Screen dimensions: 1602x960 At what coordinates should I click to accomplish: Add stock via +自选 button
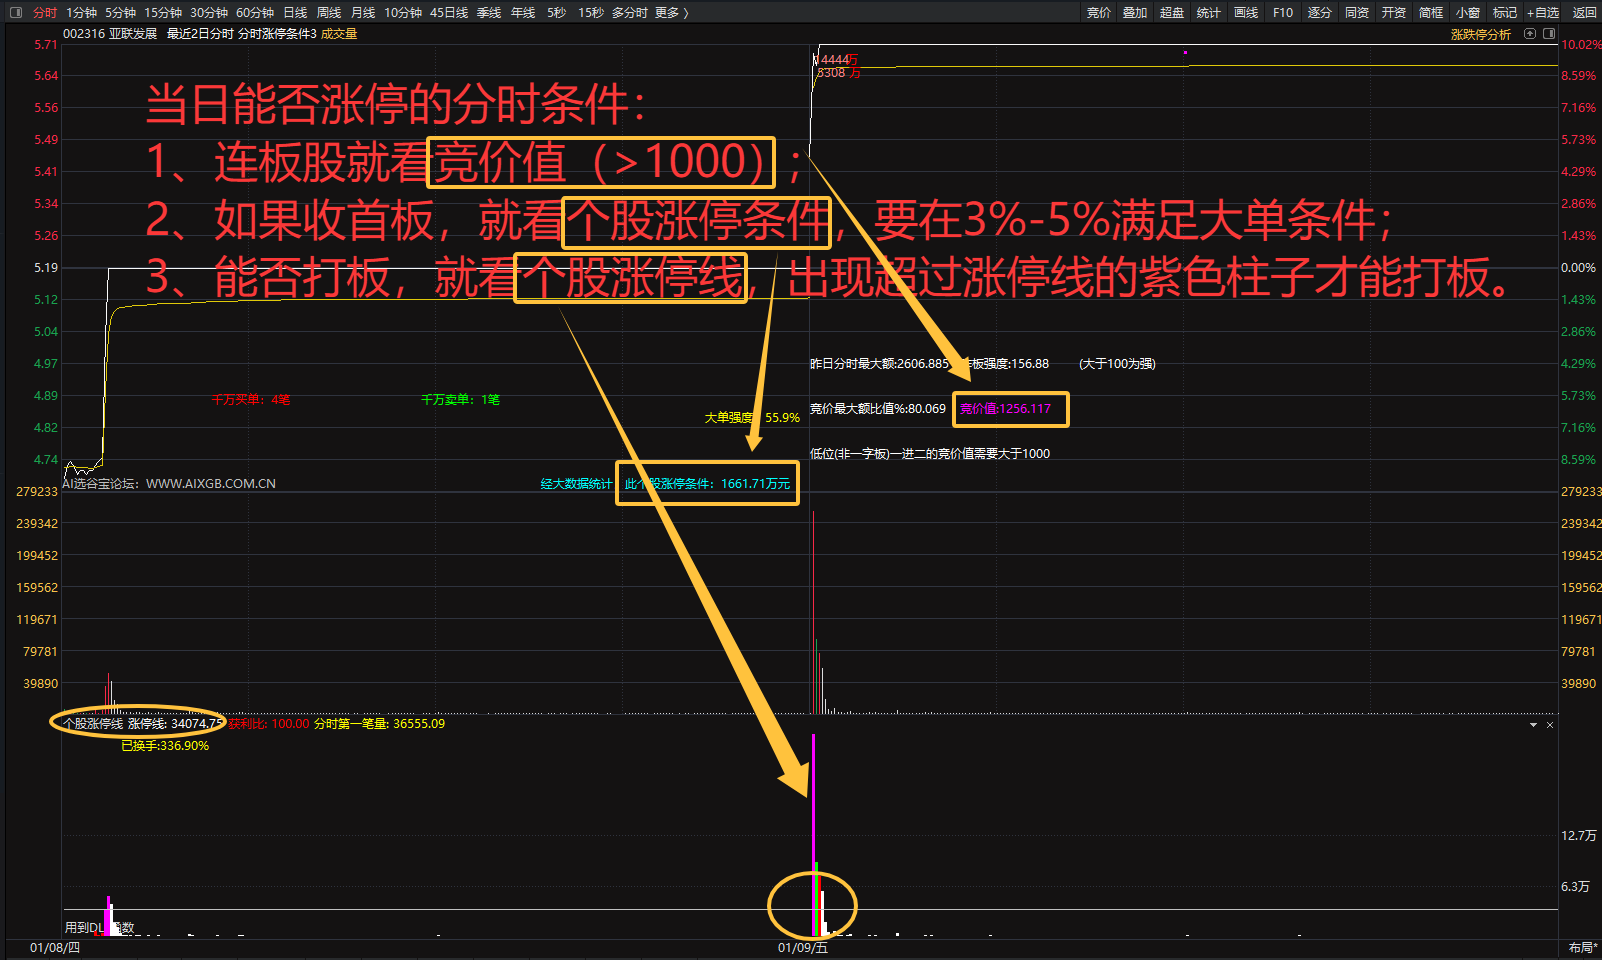click(x=1543, y=12)
